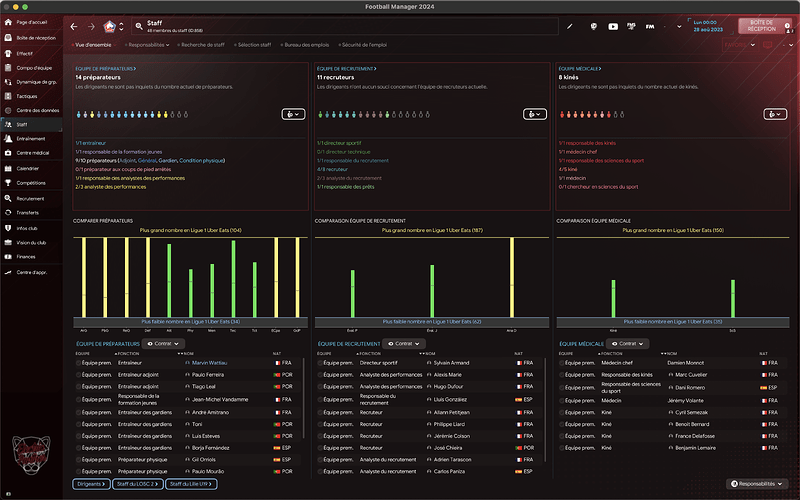
Task: Open Marvin Wattiau staff profile
Action: point(210,363)
